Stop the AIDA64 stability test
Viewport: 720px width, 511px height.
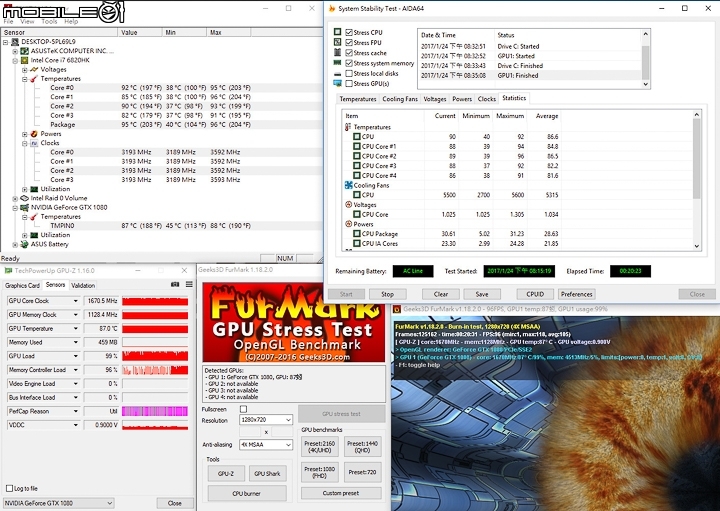coord(387,294)
